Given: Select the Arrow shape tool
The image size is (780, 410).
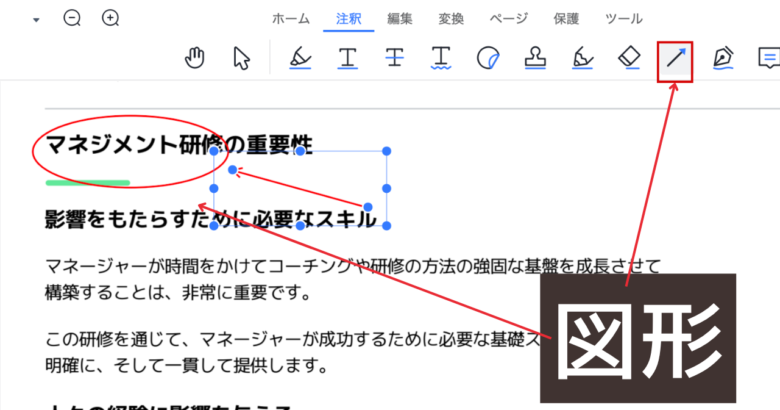Looking at the screenshot, I should point(675,60).
